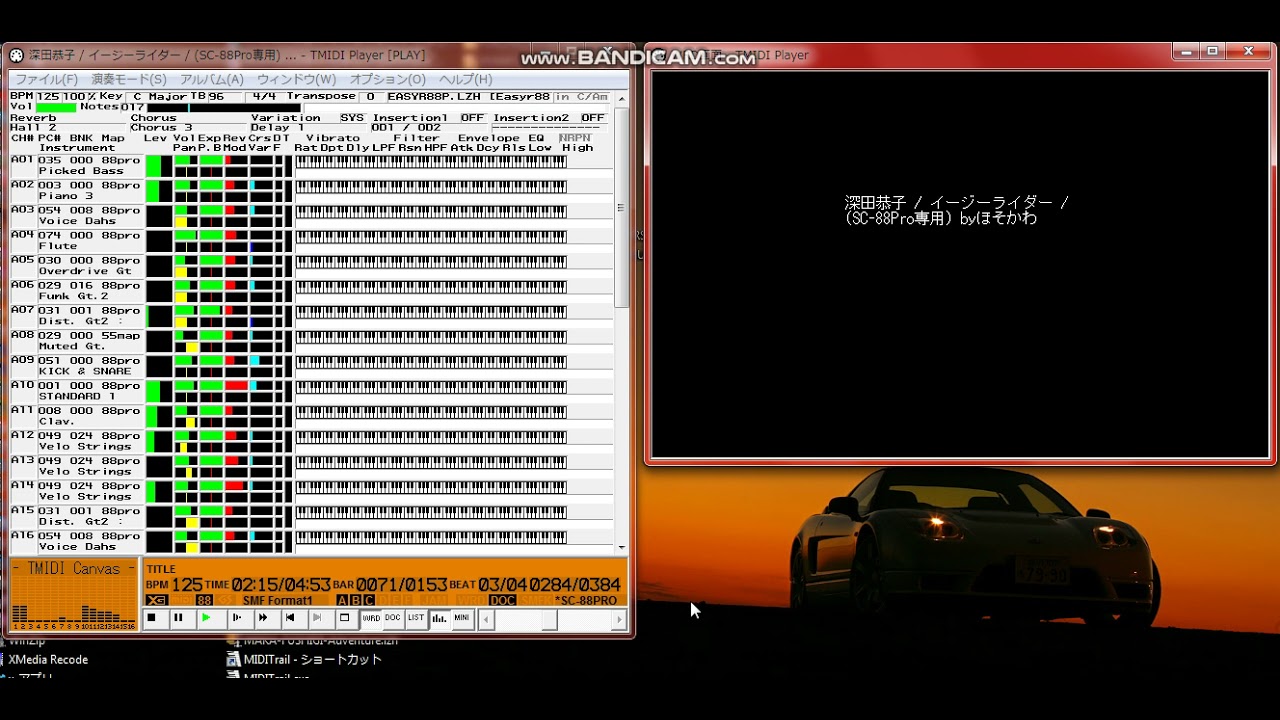Click the fast forward icon
Viewport: 1280px width, 720px height.
coord(263,618)
